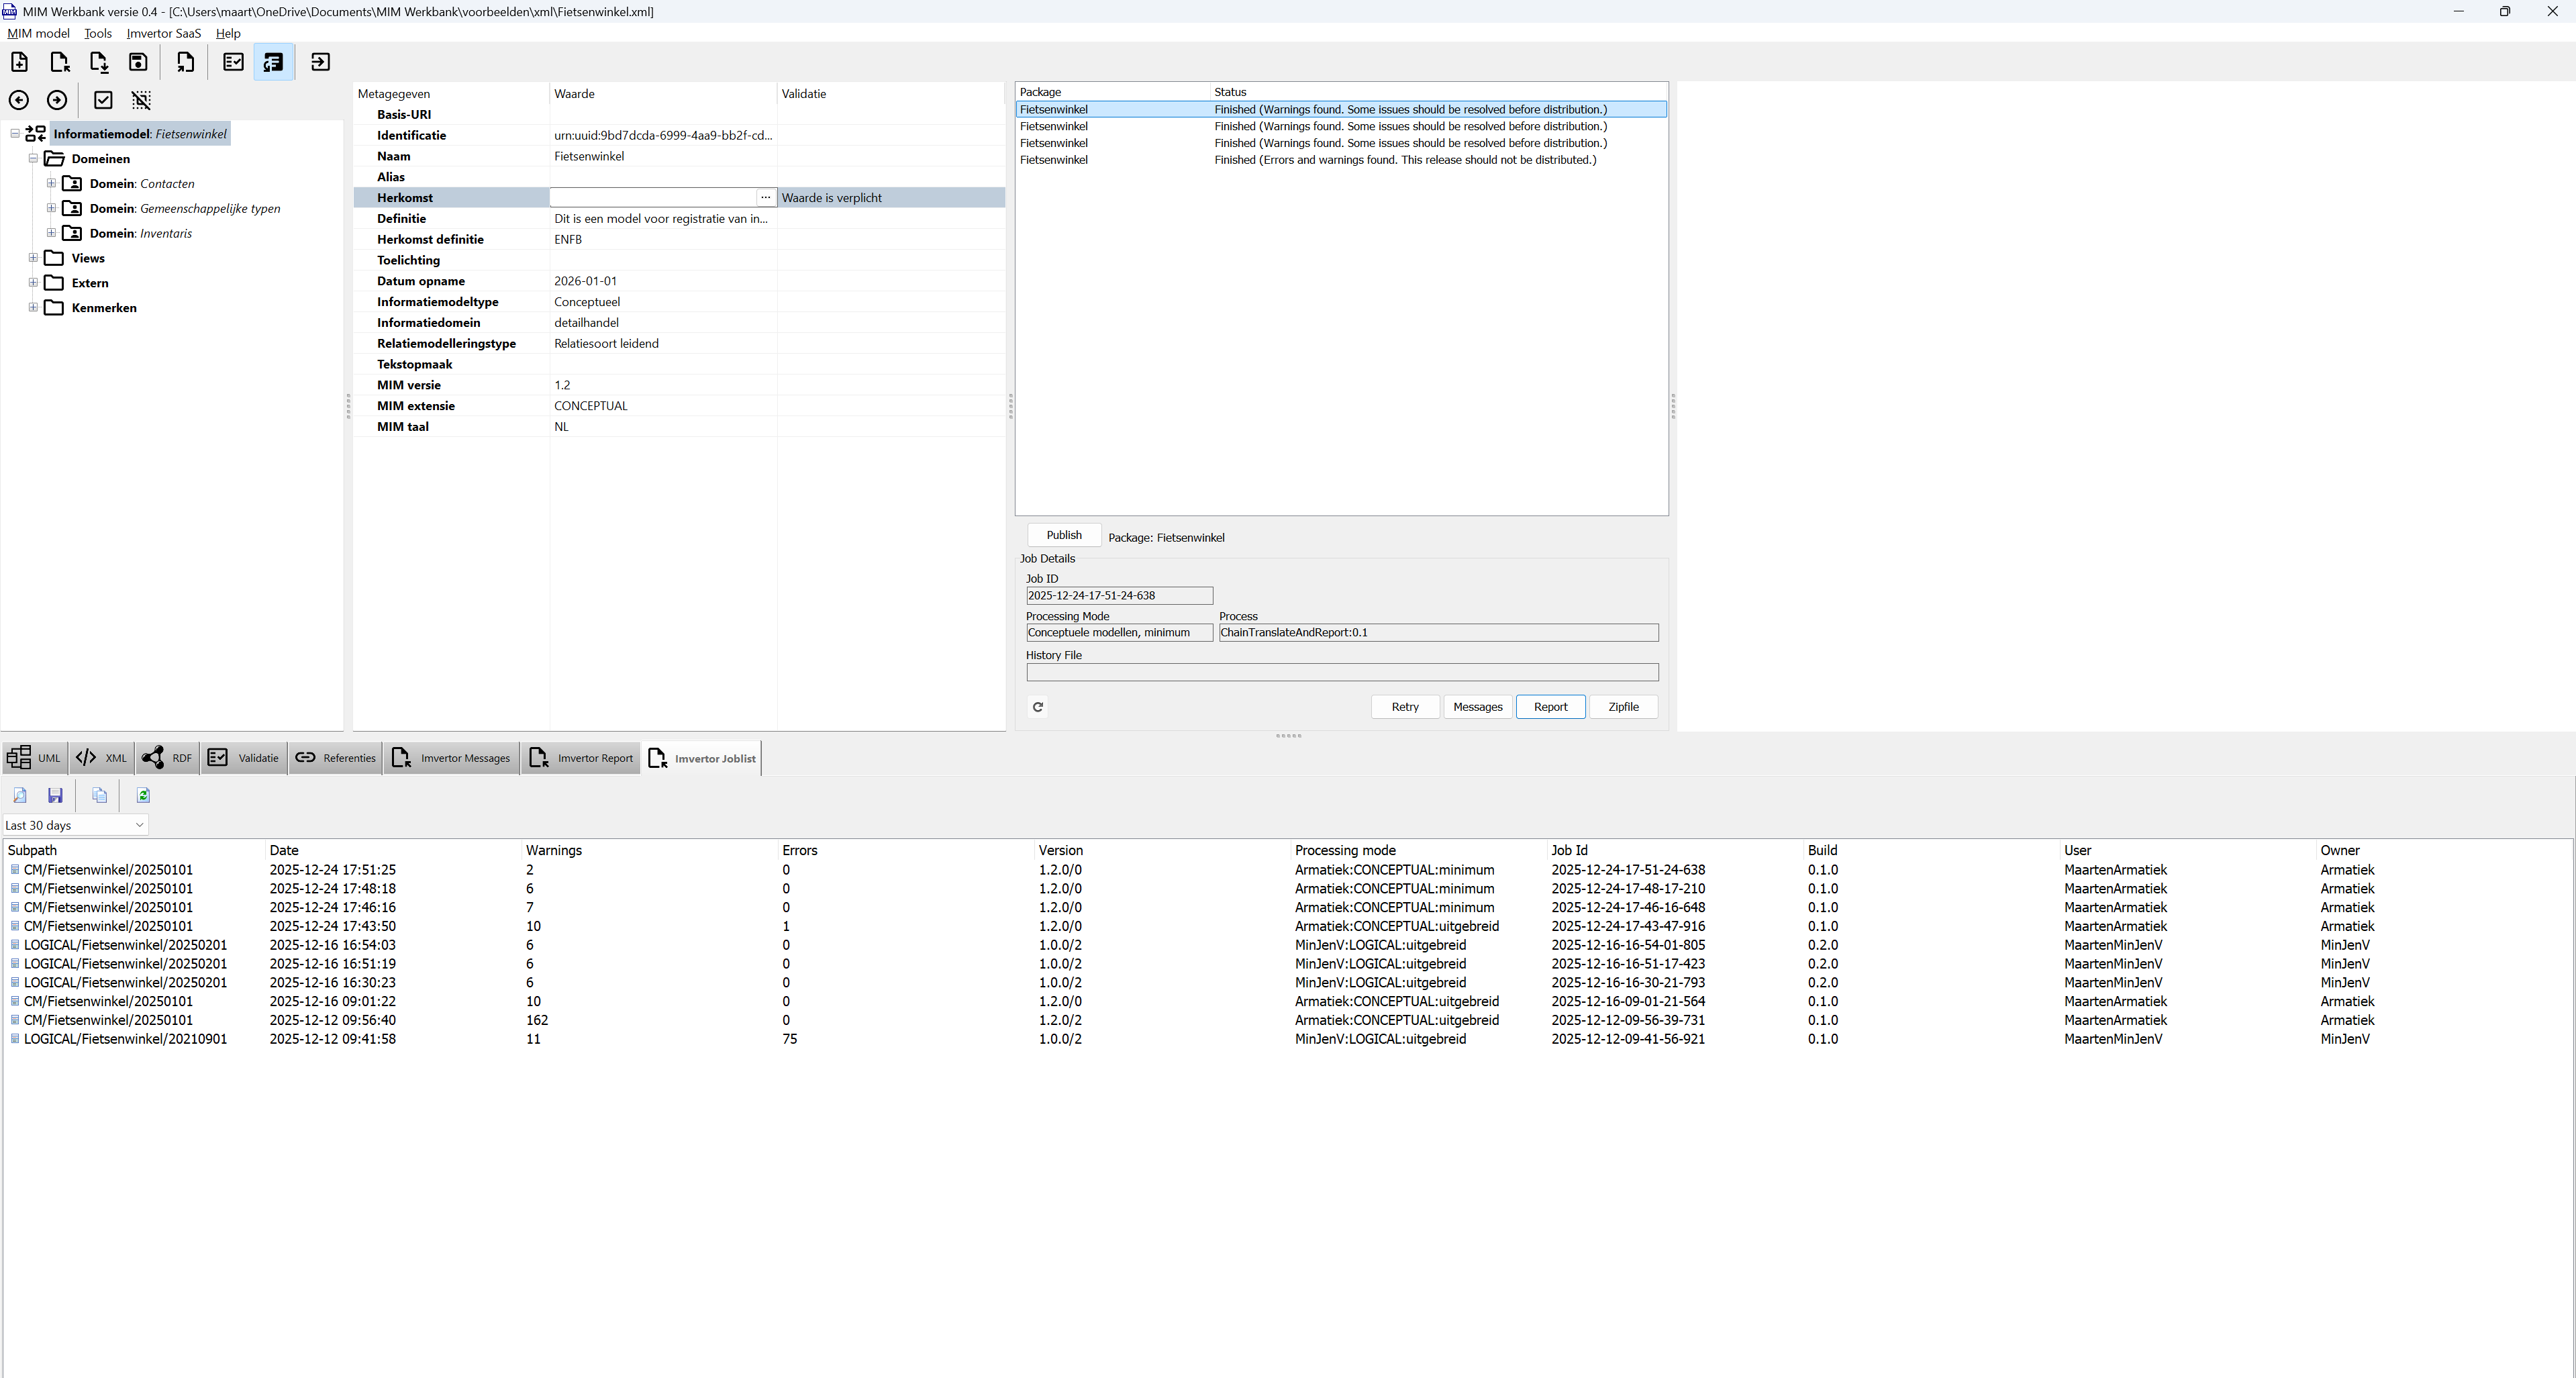Click the exit arrow-in-box toolbar icon
The width and height of the screenshot is (2576, 1378).
tap(320, 62)
